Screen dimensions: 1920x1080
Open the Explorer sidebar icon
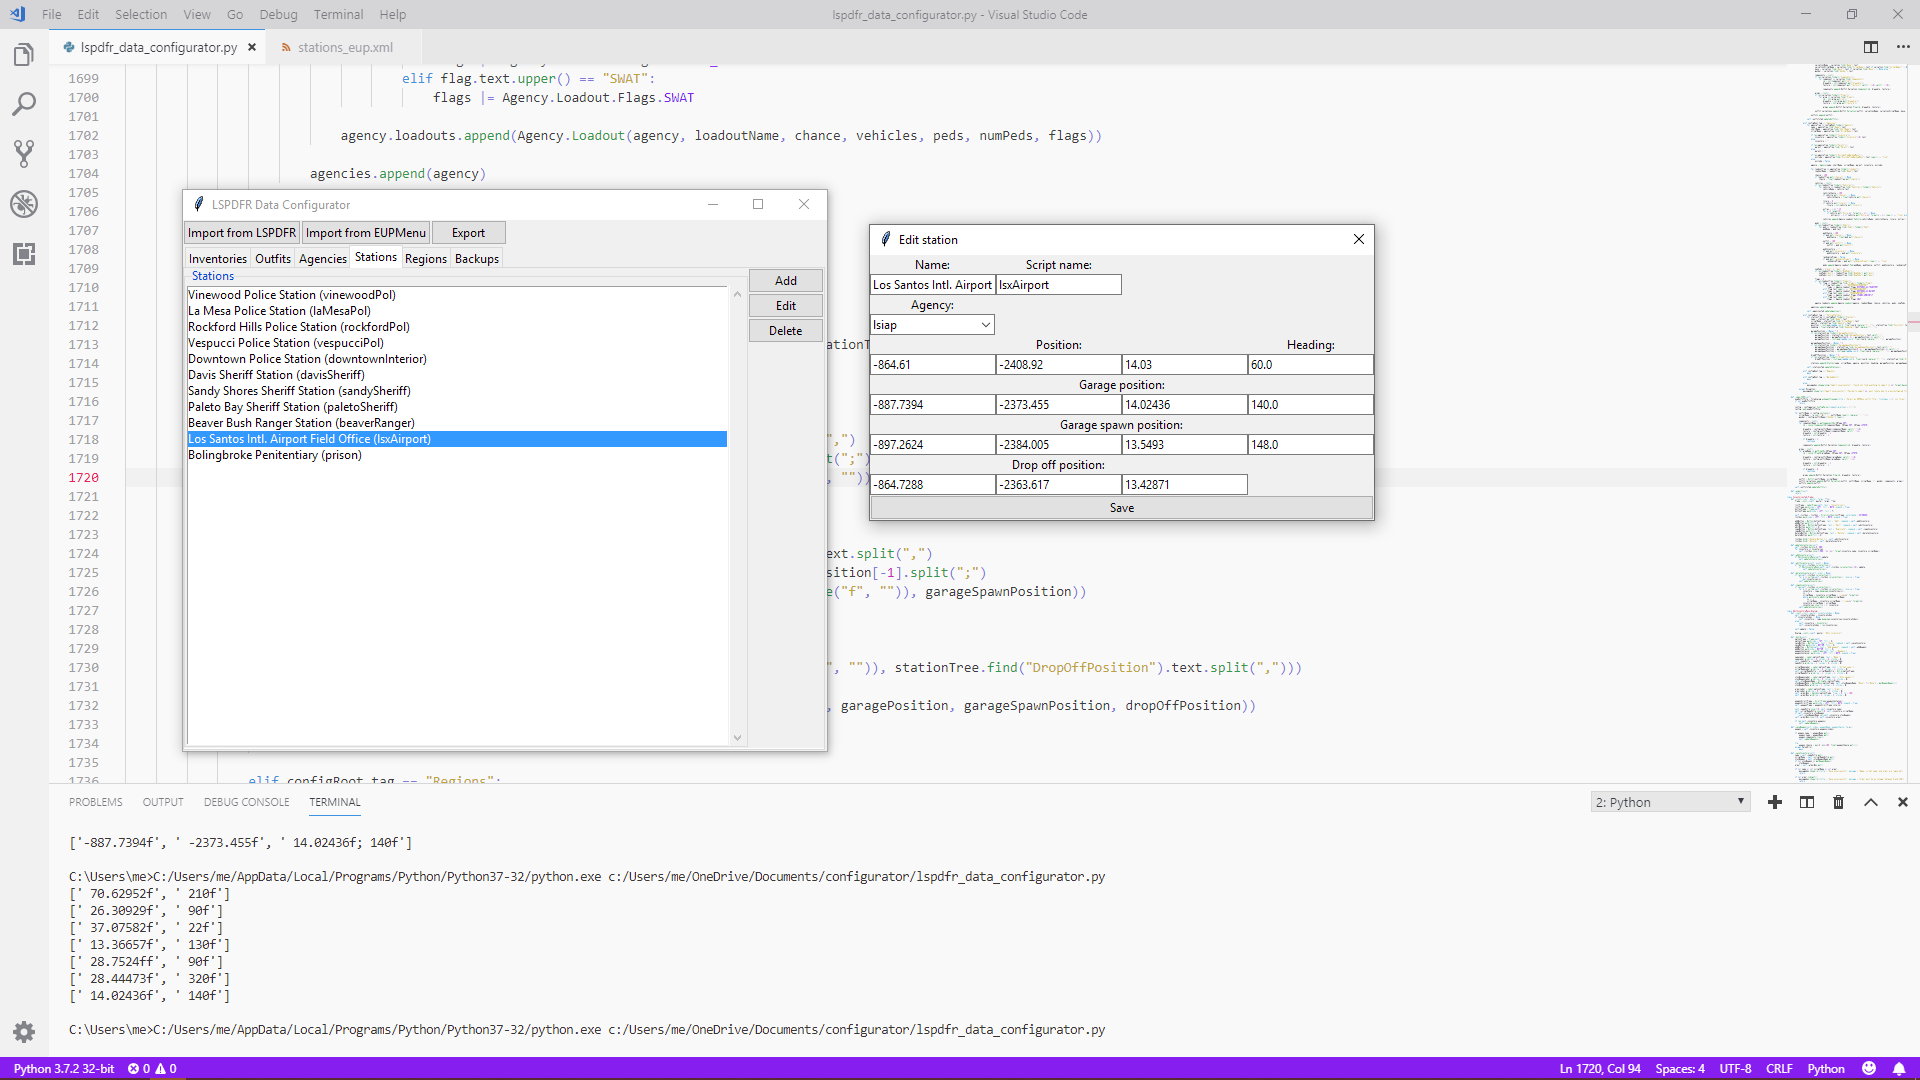click(x=24, y=55)
